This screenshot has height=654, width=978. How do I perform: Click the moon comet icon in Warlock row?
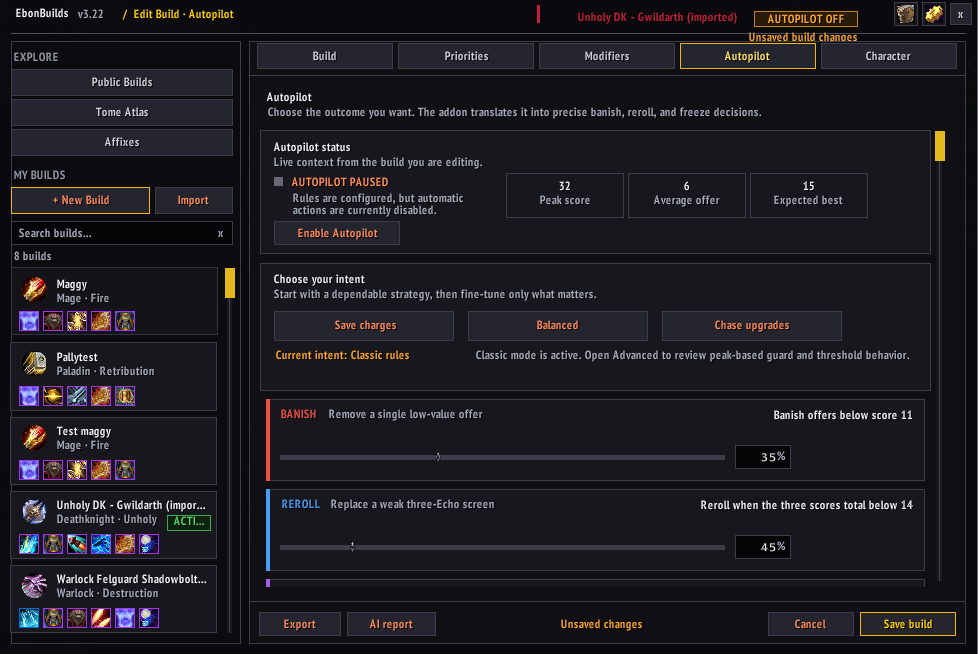tap(149, 618)
